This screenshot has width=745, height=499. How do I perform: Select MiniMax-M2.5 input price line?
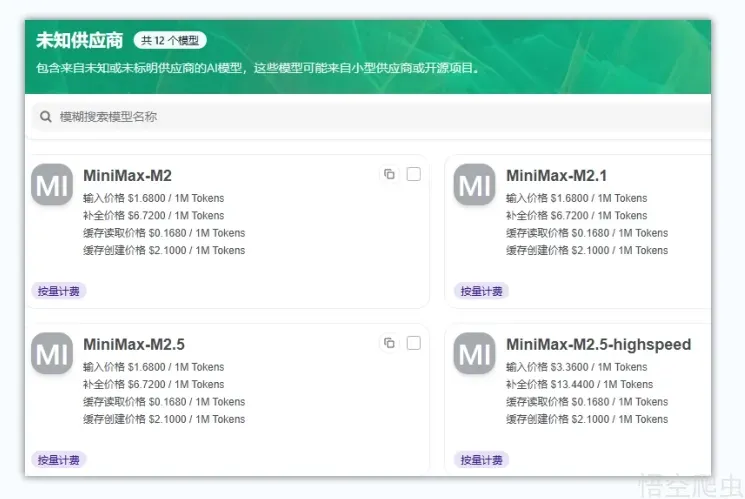click(153, 367)
